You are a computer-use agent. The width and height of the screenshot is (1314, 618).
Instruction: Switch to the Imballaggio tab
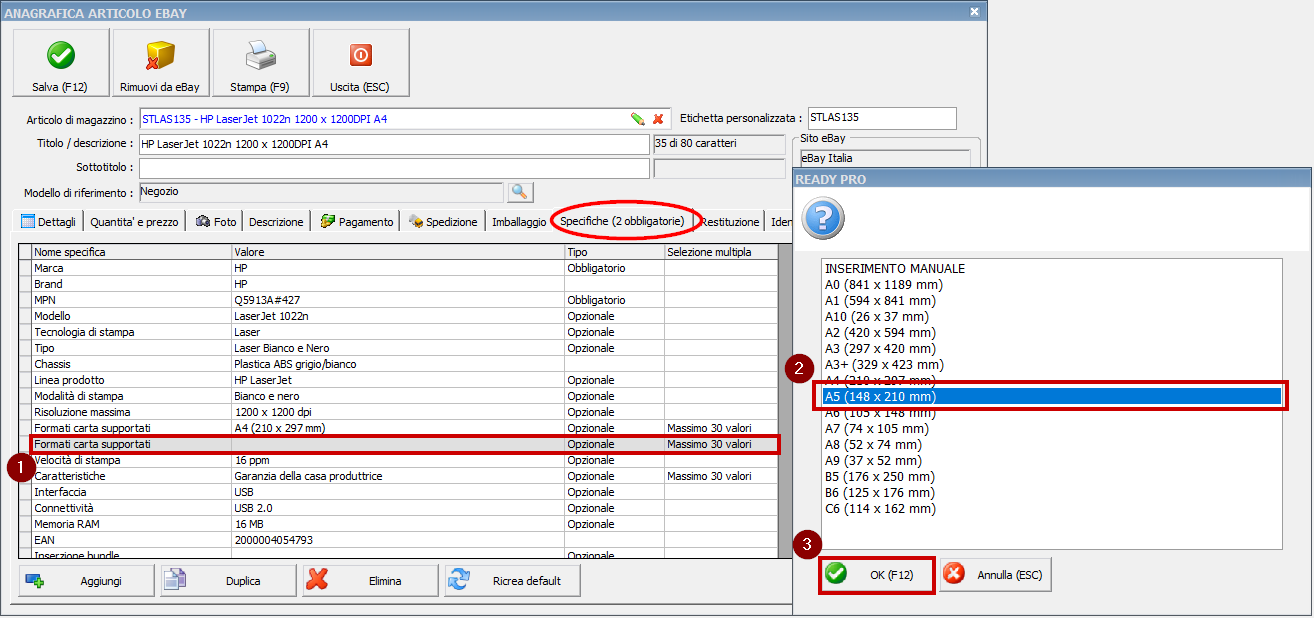(x=519, y=222)
